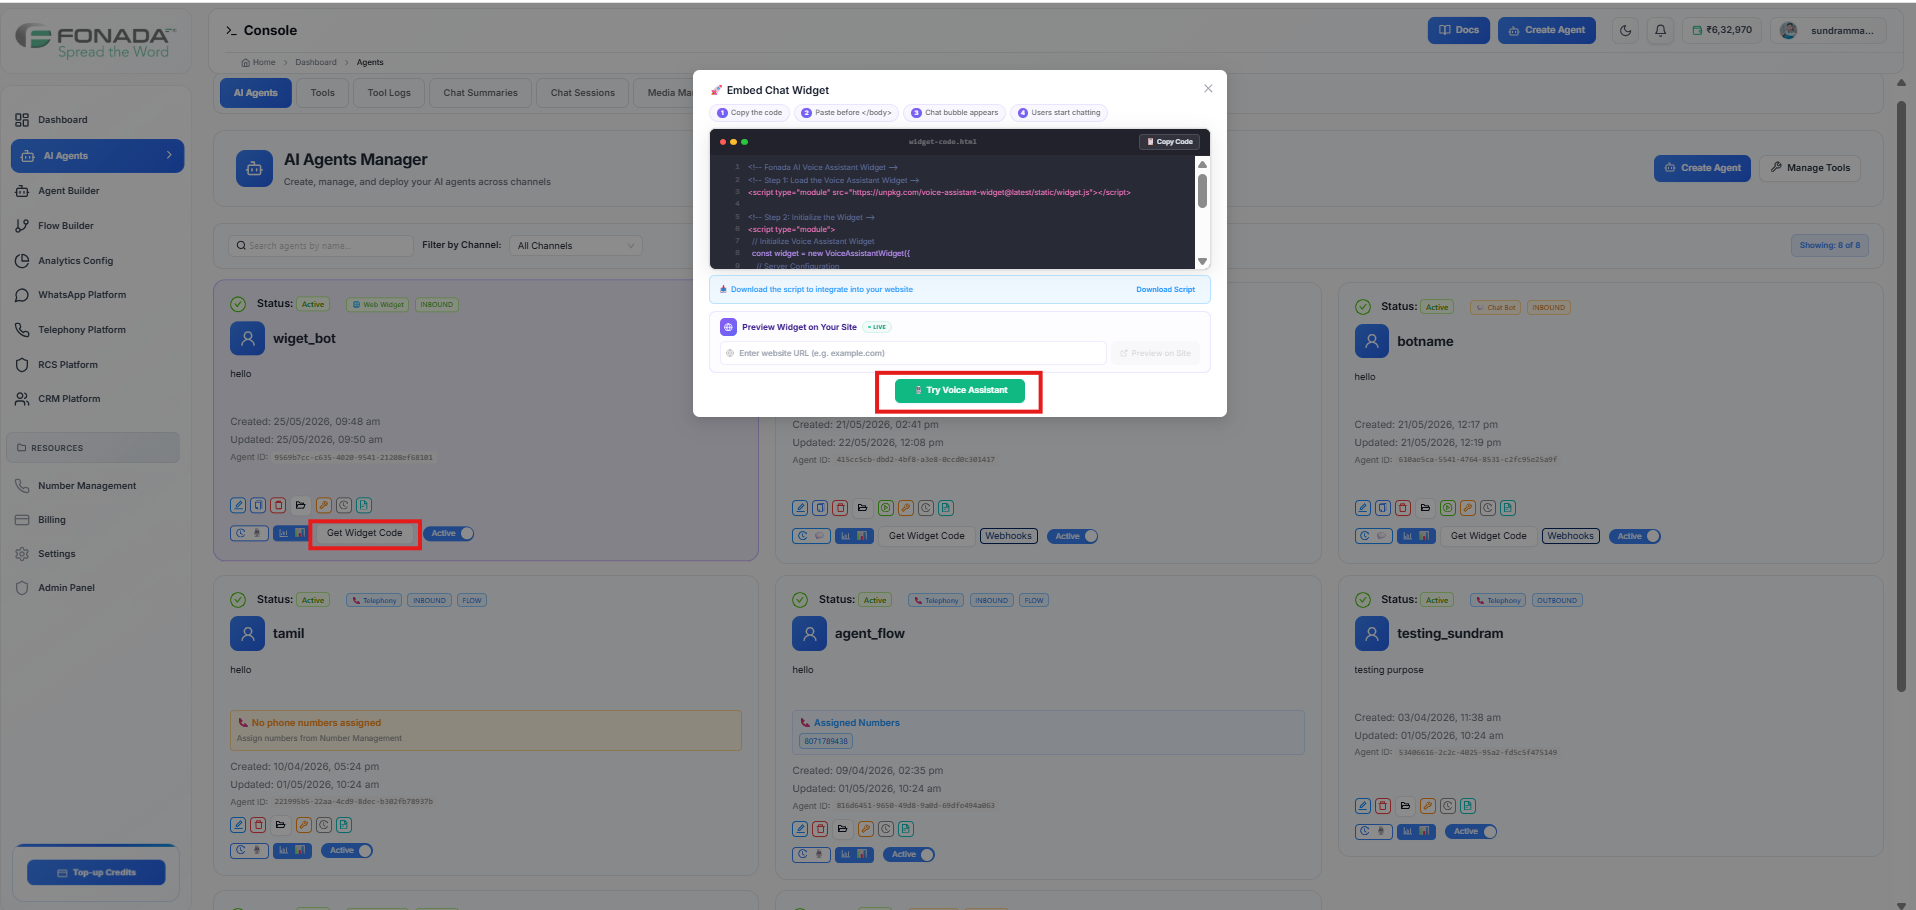Viewport: 1916px width, 910px height.
Task: Click the ₹6,32,970 credit balance
Action: click(1722, 30)
